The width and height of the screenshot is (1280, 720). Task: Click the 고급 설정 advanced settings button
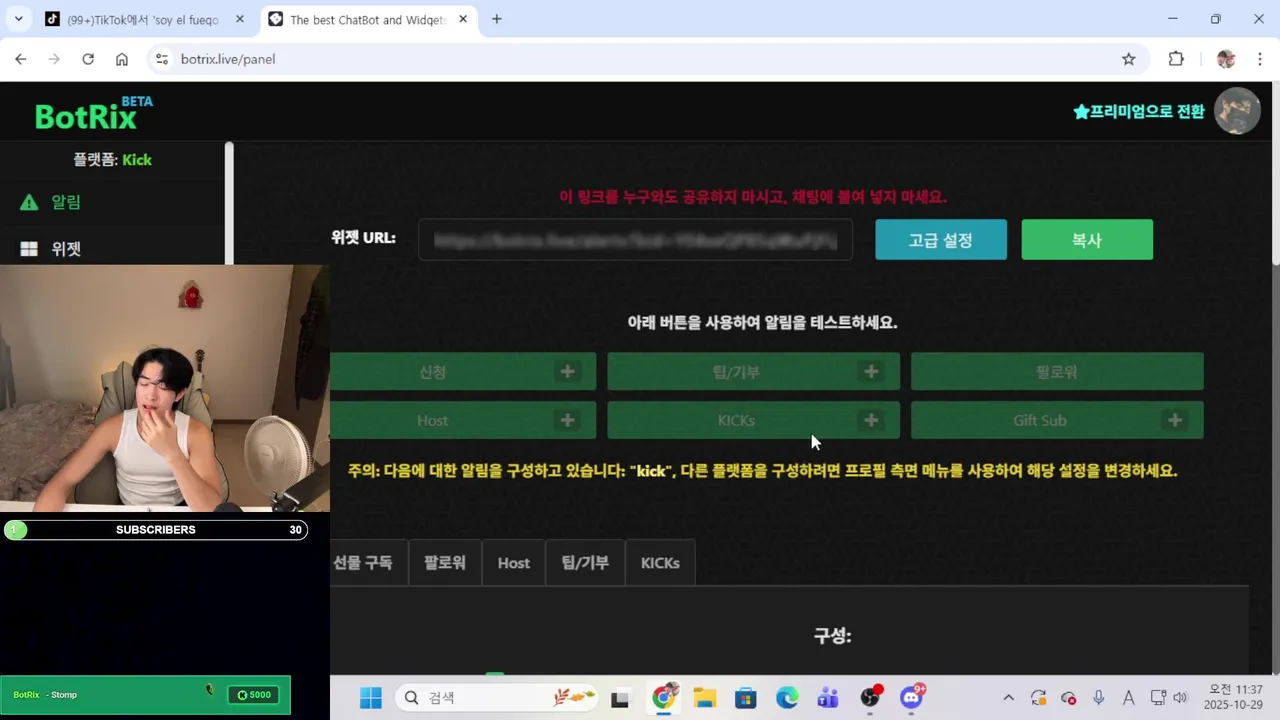tap(941, 240)
